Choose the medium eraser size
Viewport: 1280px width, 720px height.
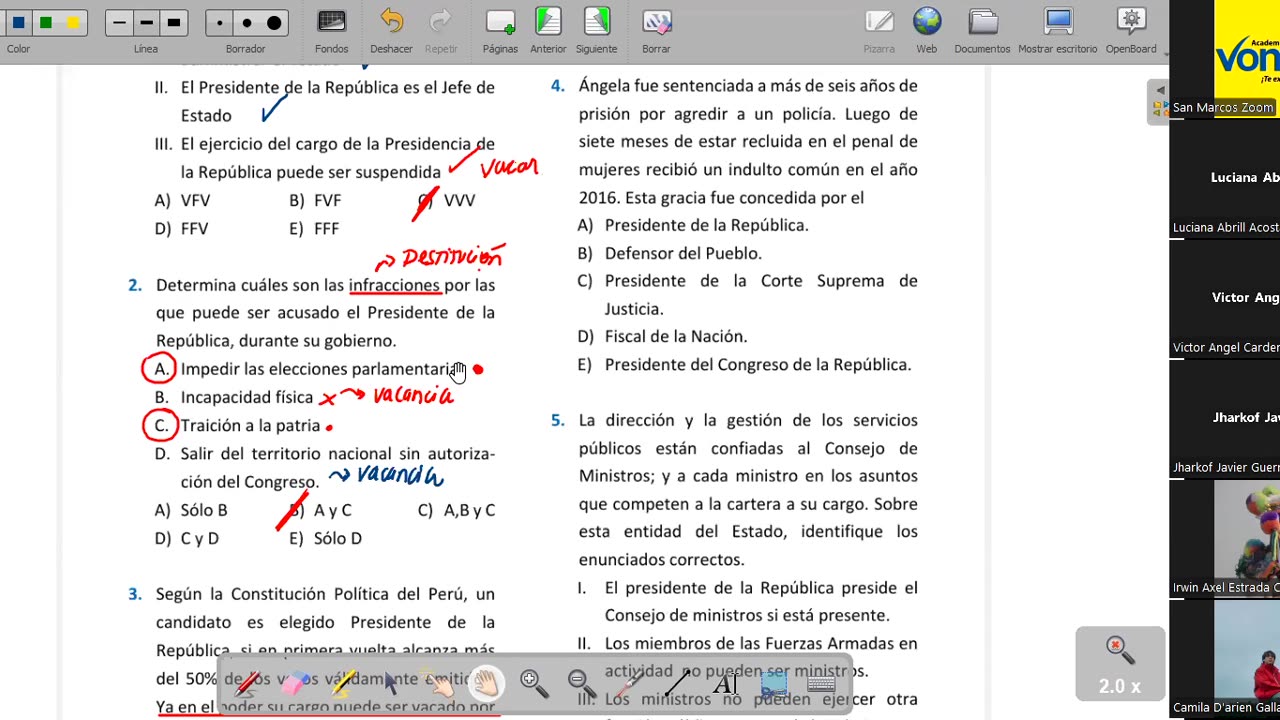click(246, 22)
